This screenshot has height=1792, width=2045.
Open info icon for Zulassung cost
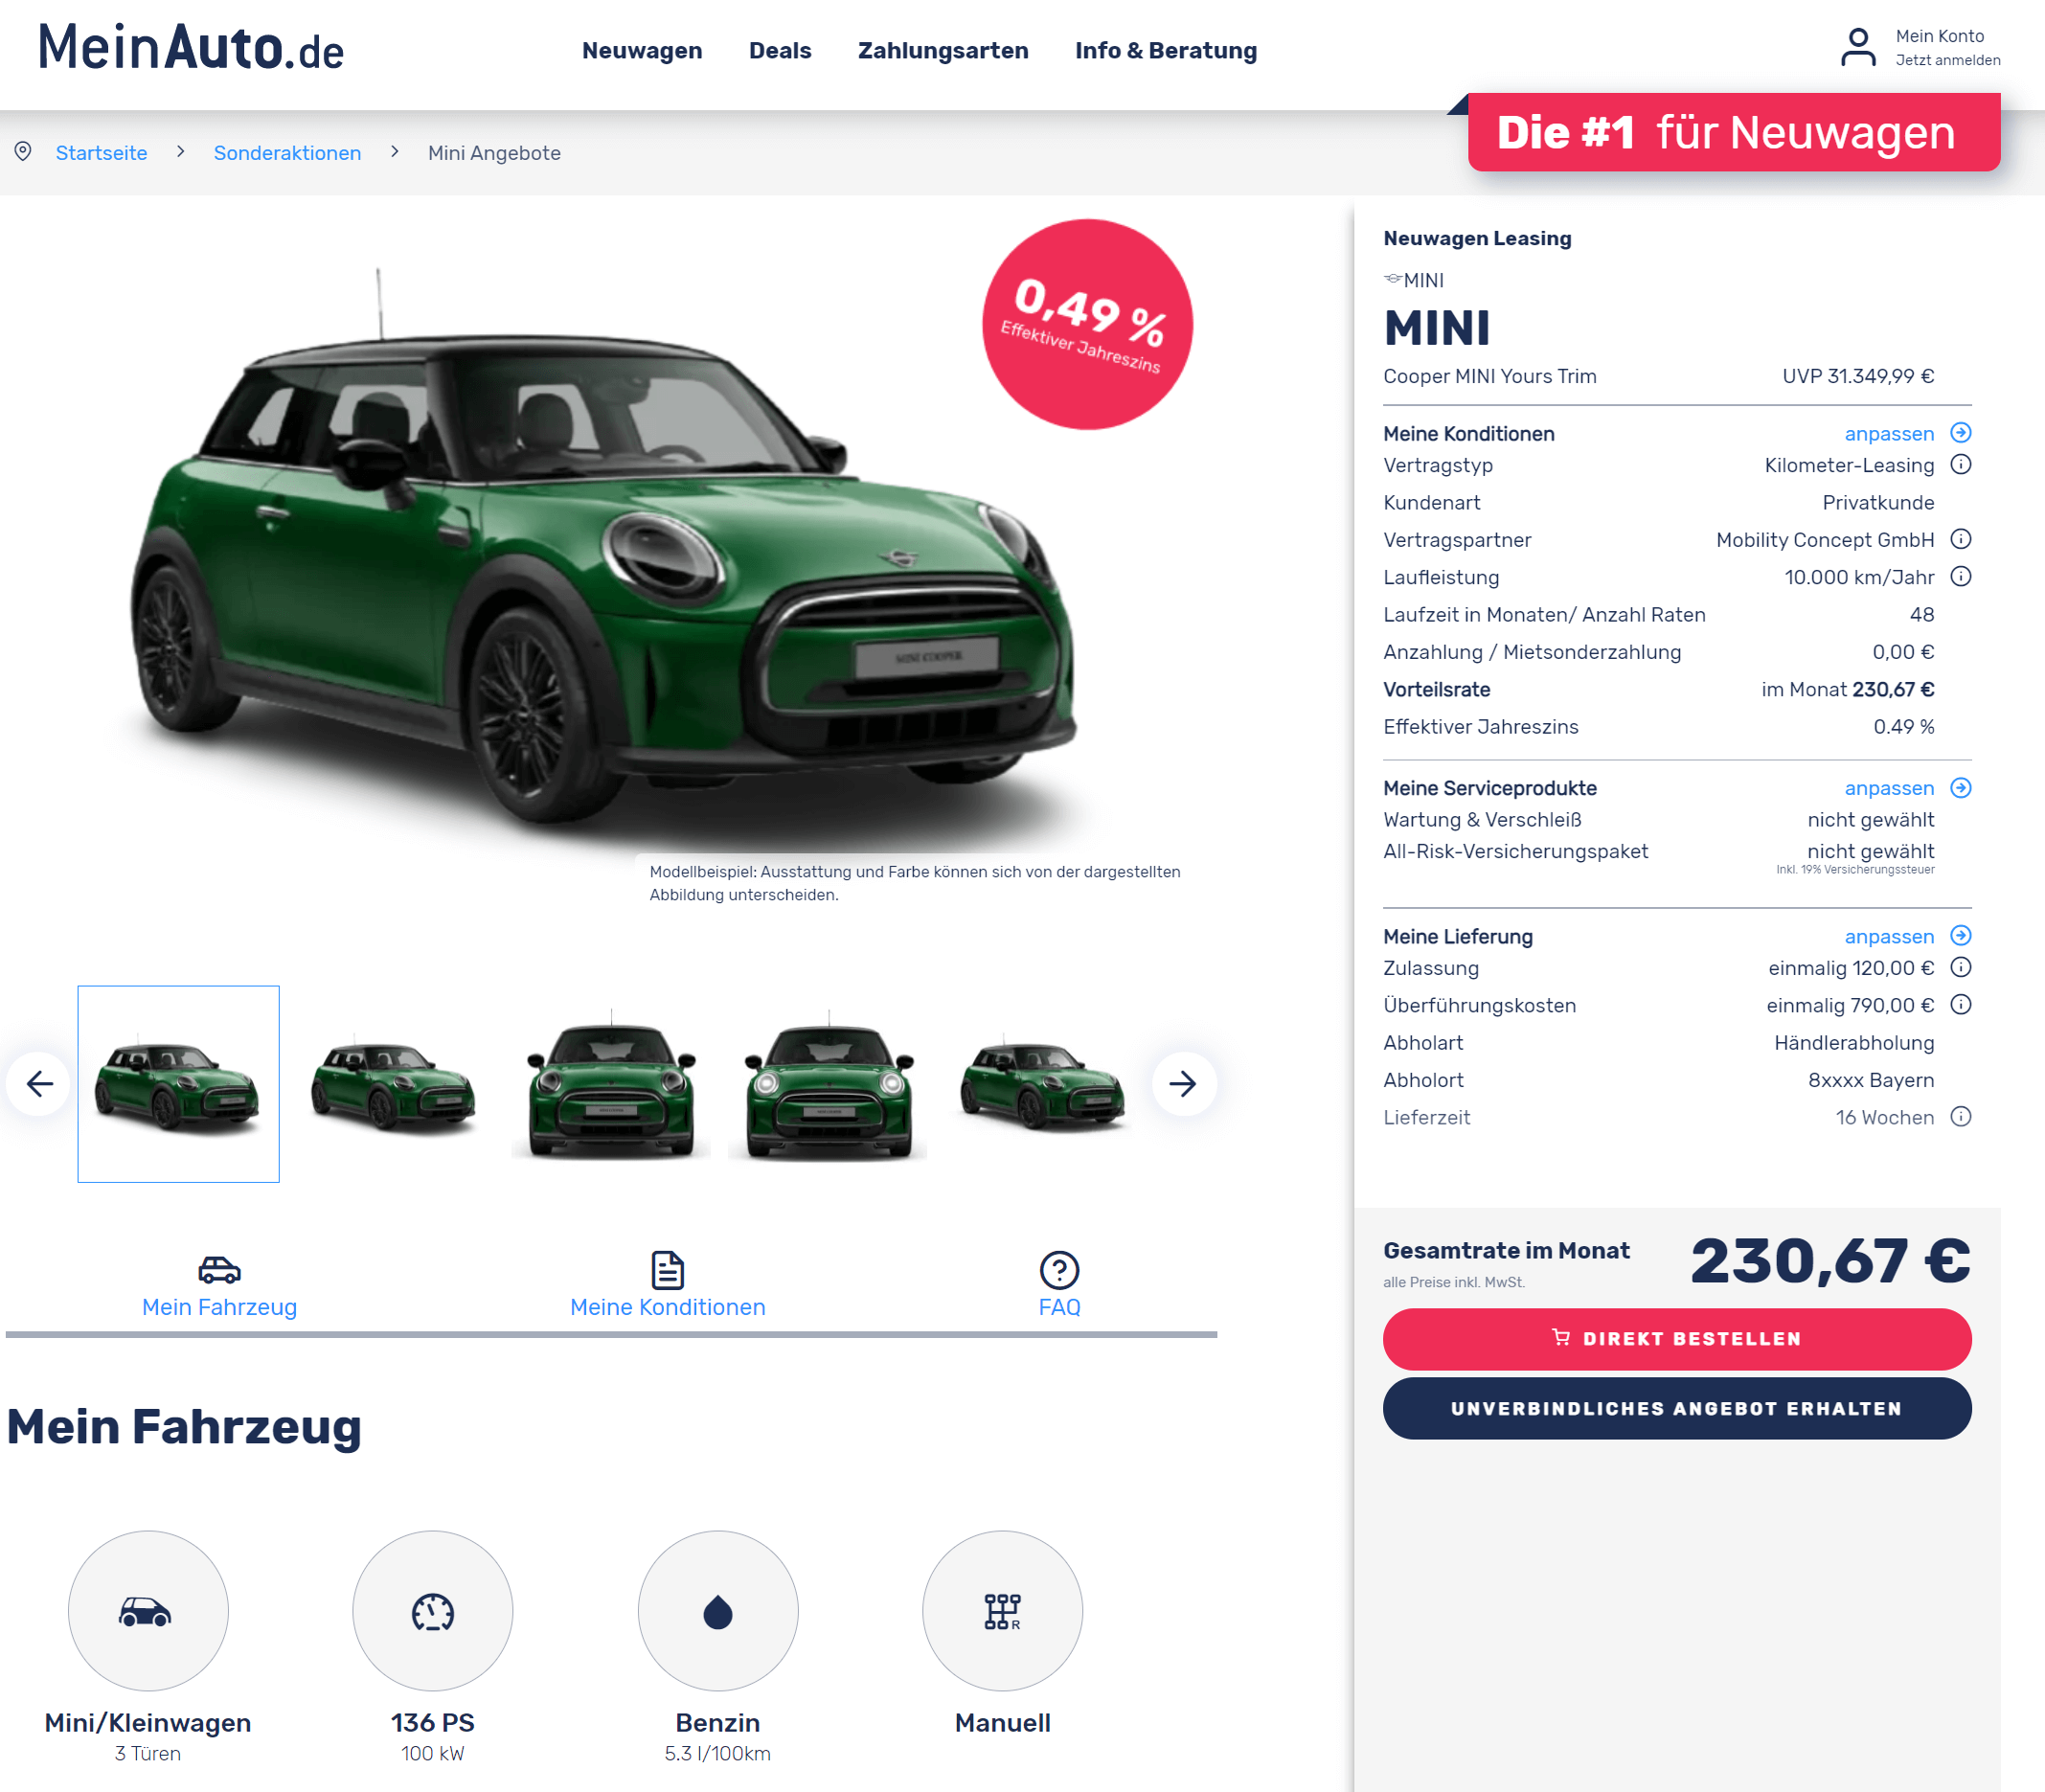coord(1960,967)
